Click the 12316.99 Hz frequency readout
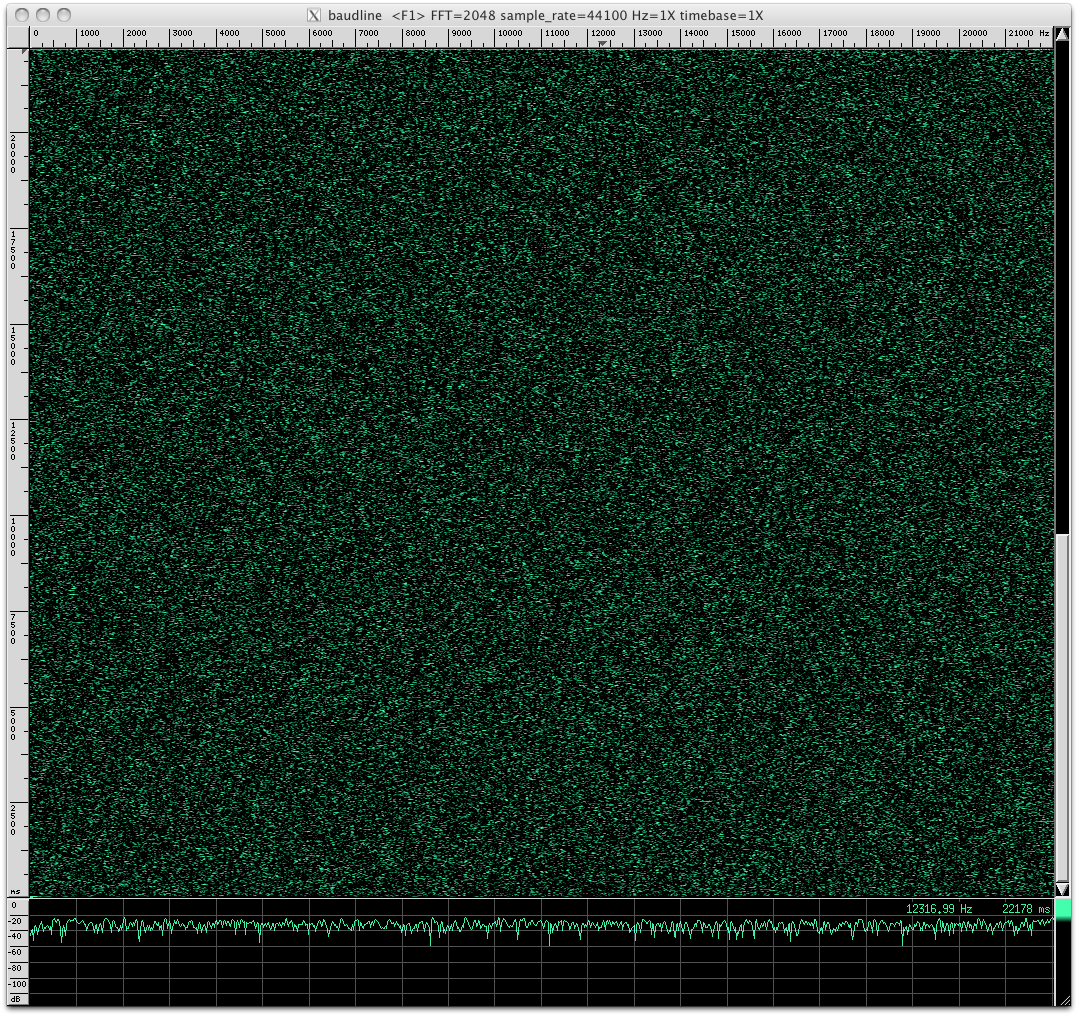 [938, 909]
